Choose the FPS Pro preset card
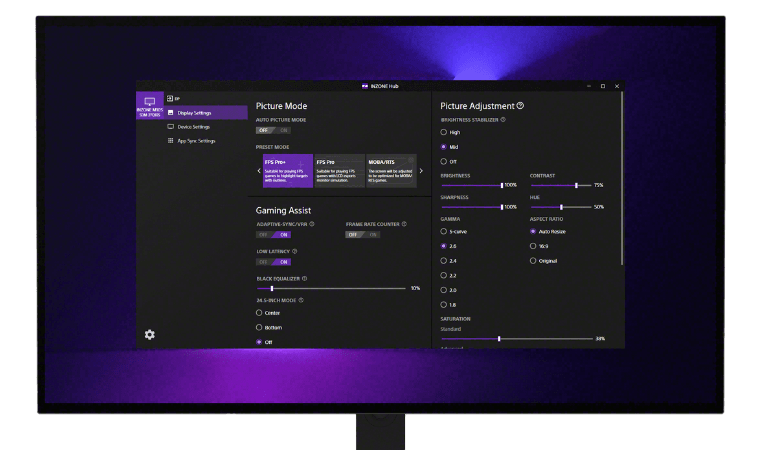This screenshot has width=760, height=450. pos(338,171)
